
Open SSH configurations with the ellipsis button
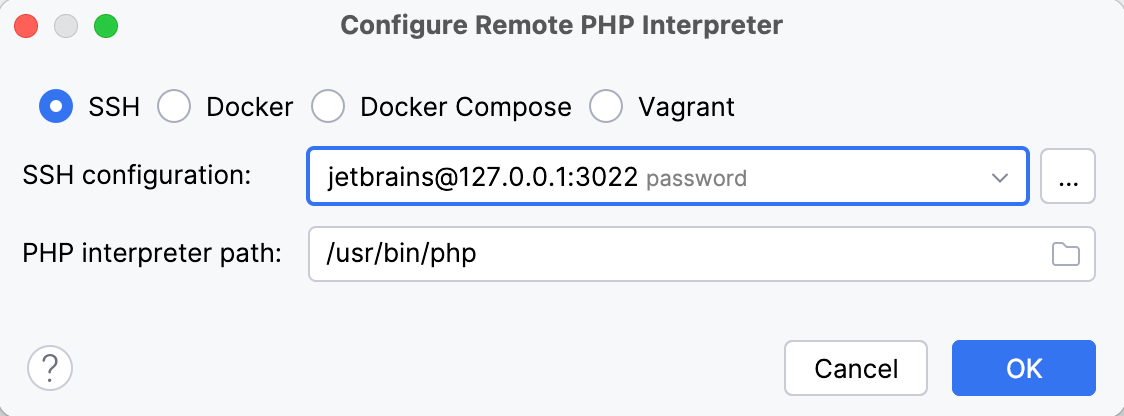[1068, 177]
